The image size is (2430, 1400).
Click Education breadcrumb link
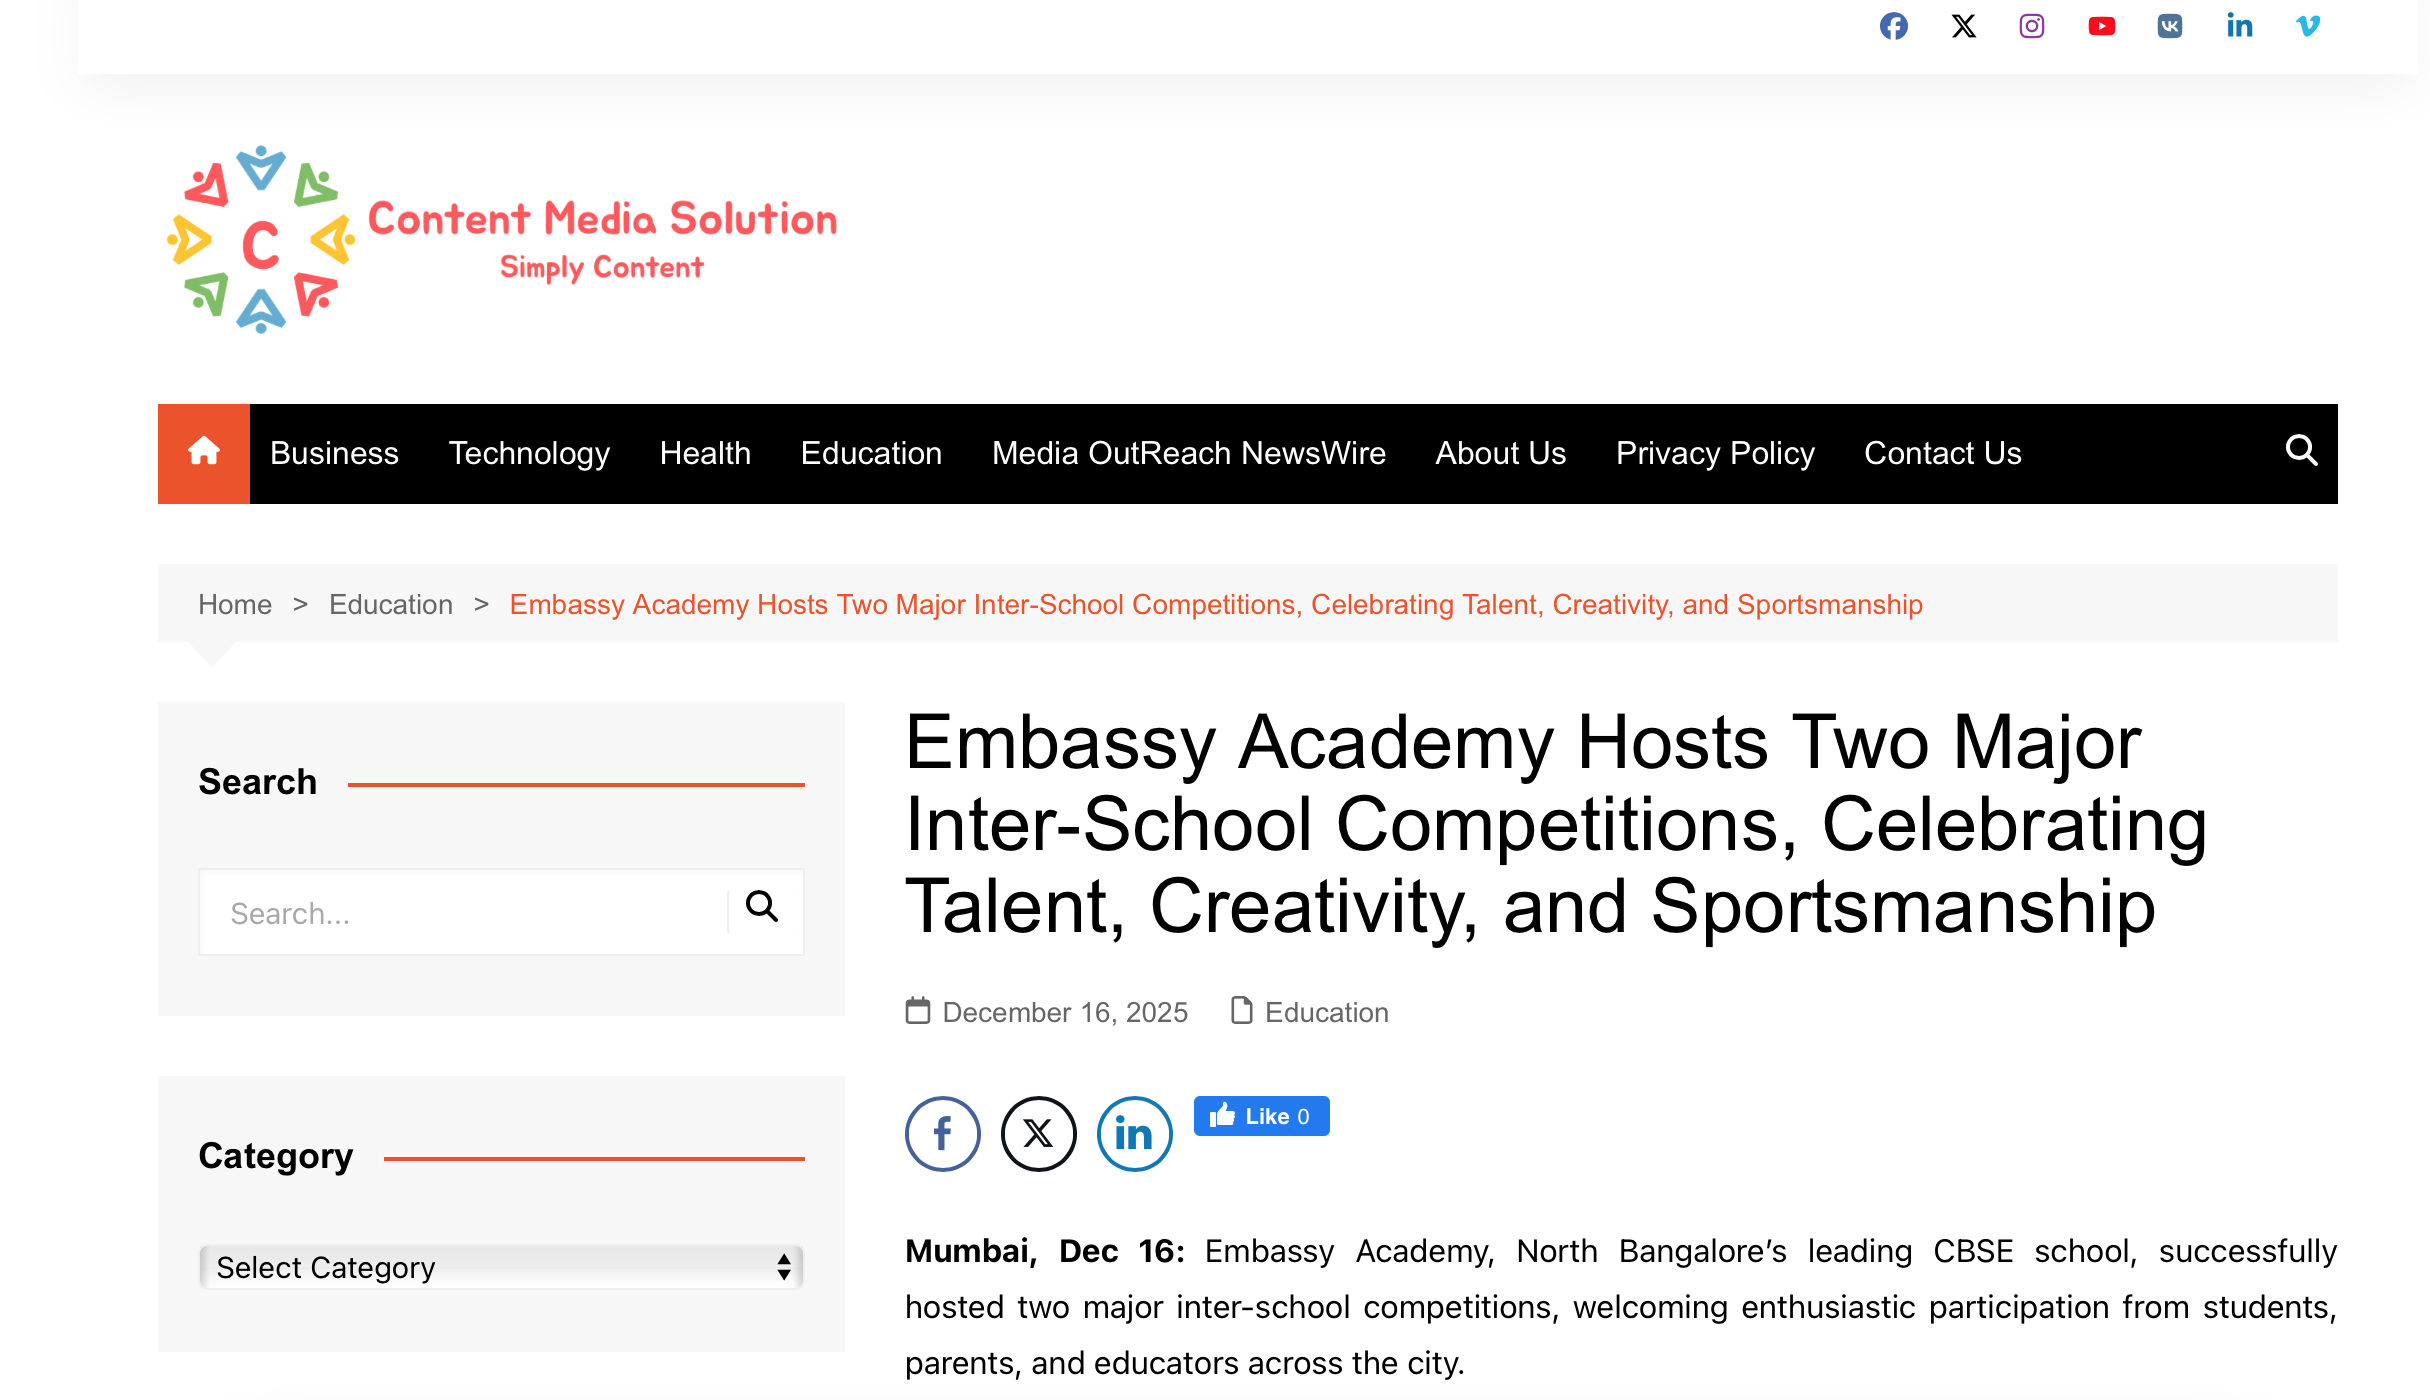(390, 604)
